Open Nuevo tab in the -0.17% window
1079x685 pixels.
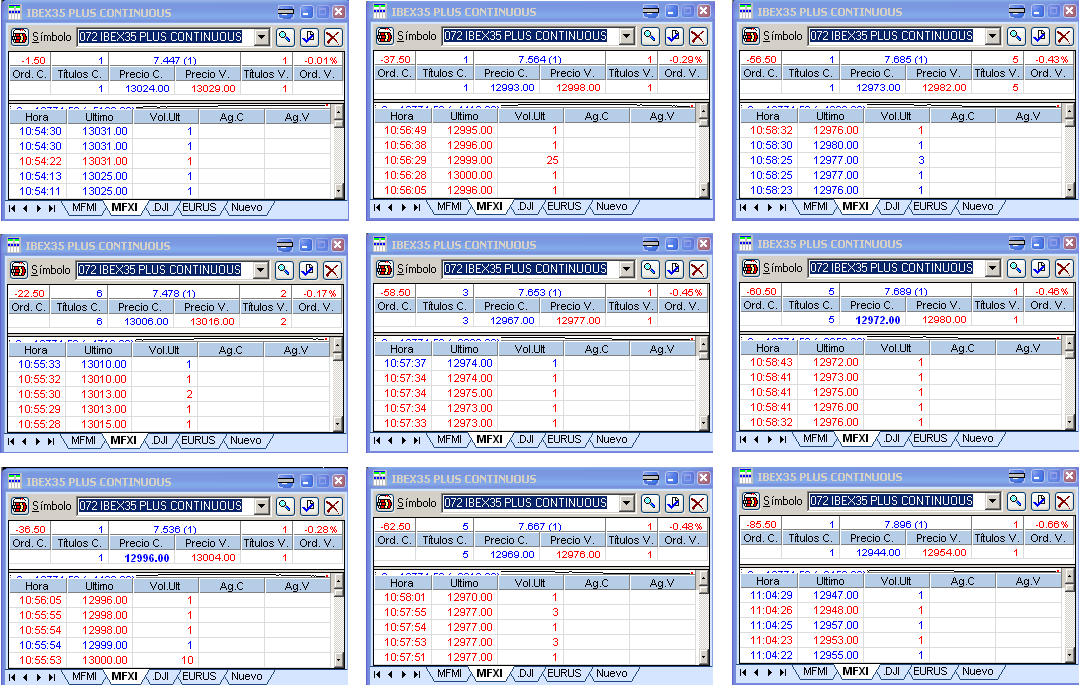pos(246,441)
